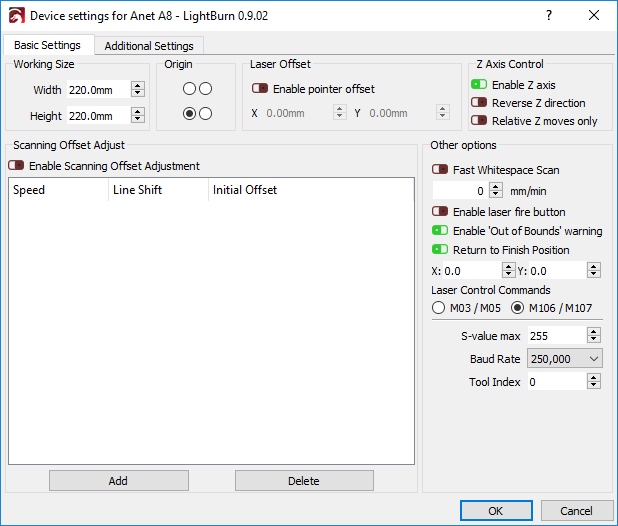Image resolution: width=618 pixels, height=526 pixels.
Task: Click the whitespace scan mm/min field
Action: [460, 191]
